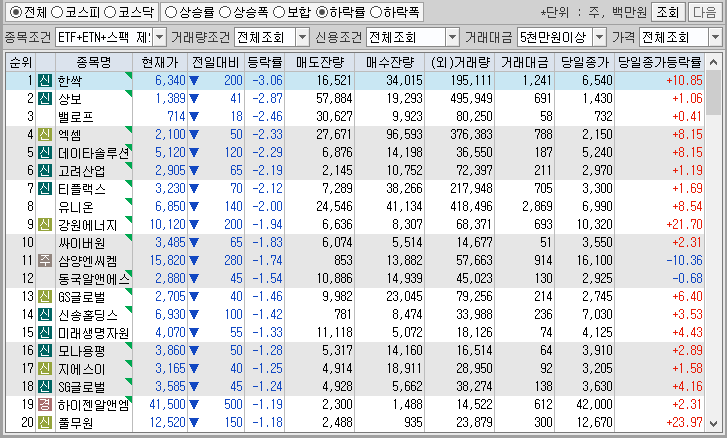Viewport: 727px width, 438px height.
Task: Sort by 거래대금 column header
Action: click(x=524, y=62)
